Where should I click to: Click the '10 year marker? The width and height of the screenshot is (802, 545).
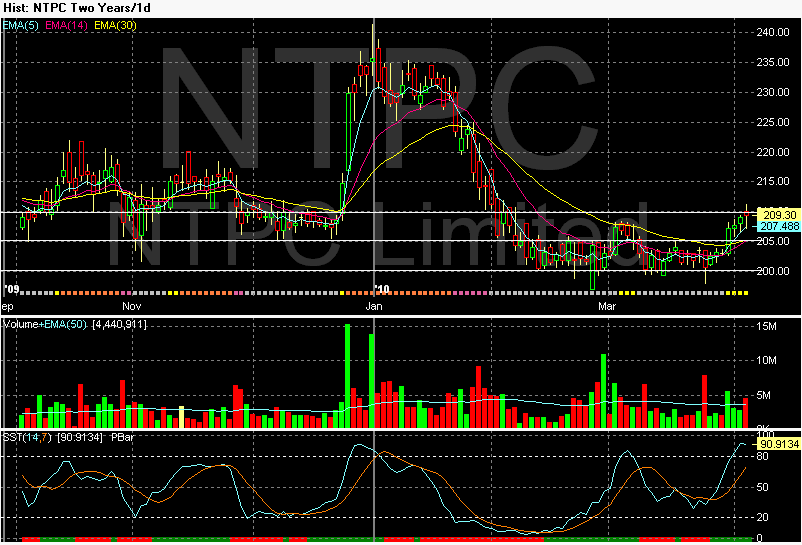(382, 289)
